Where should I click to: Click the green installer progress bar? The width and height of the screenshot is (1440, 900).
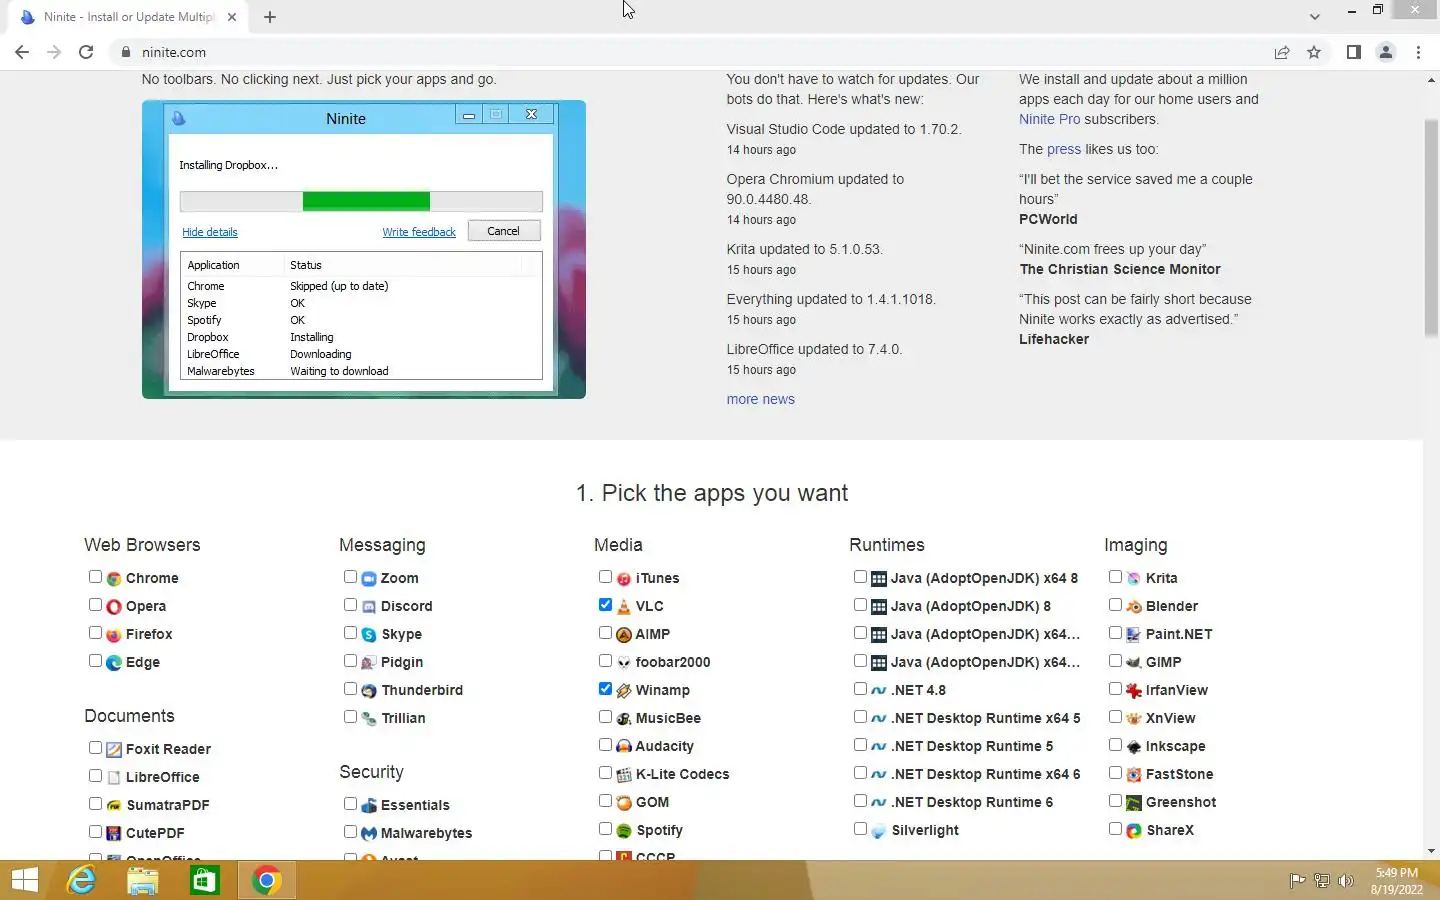pos(366,201)
